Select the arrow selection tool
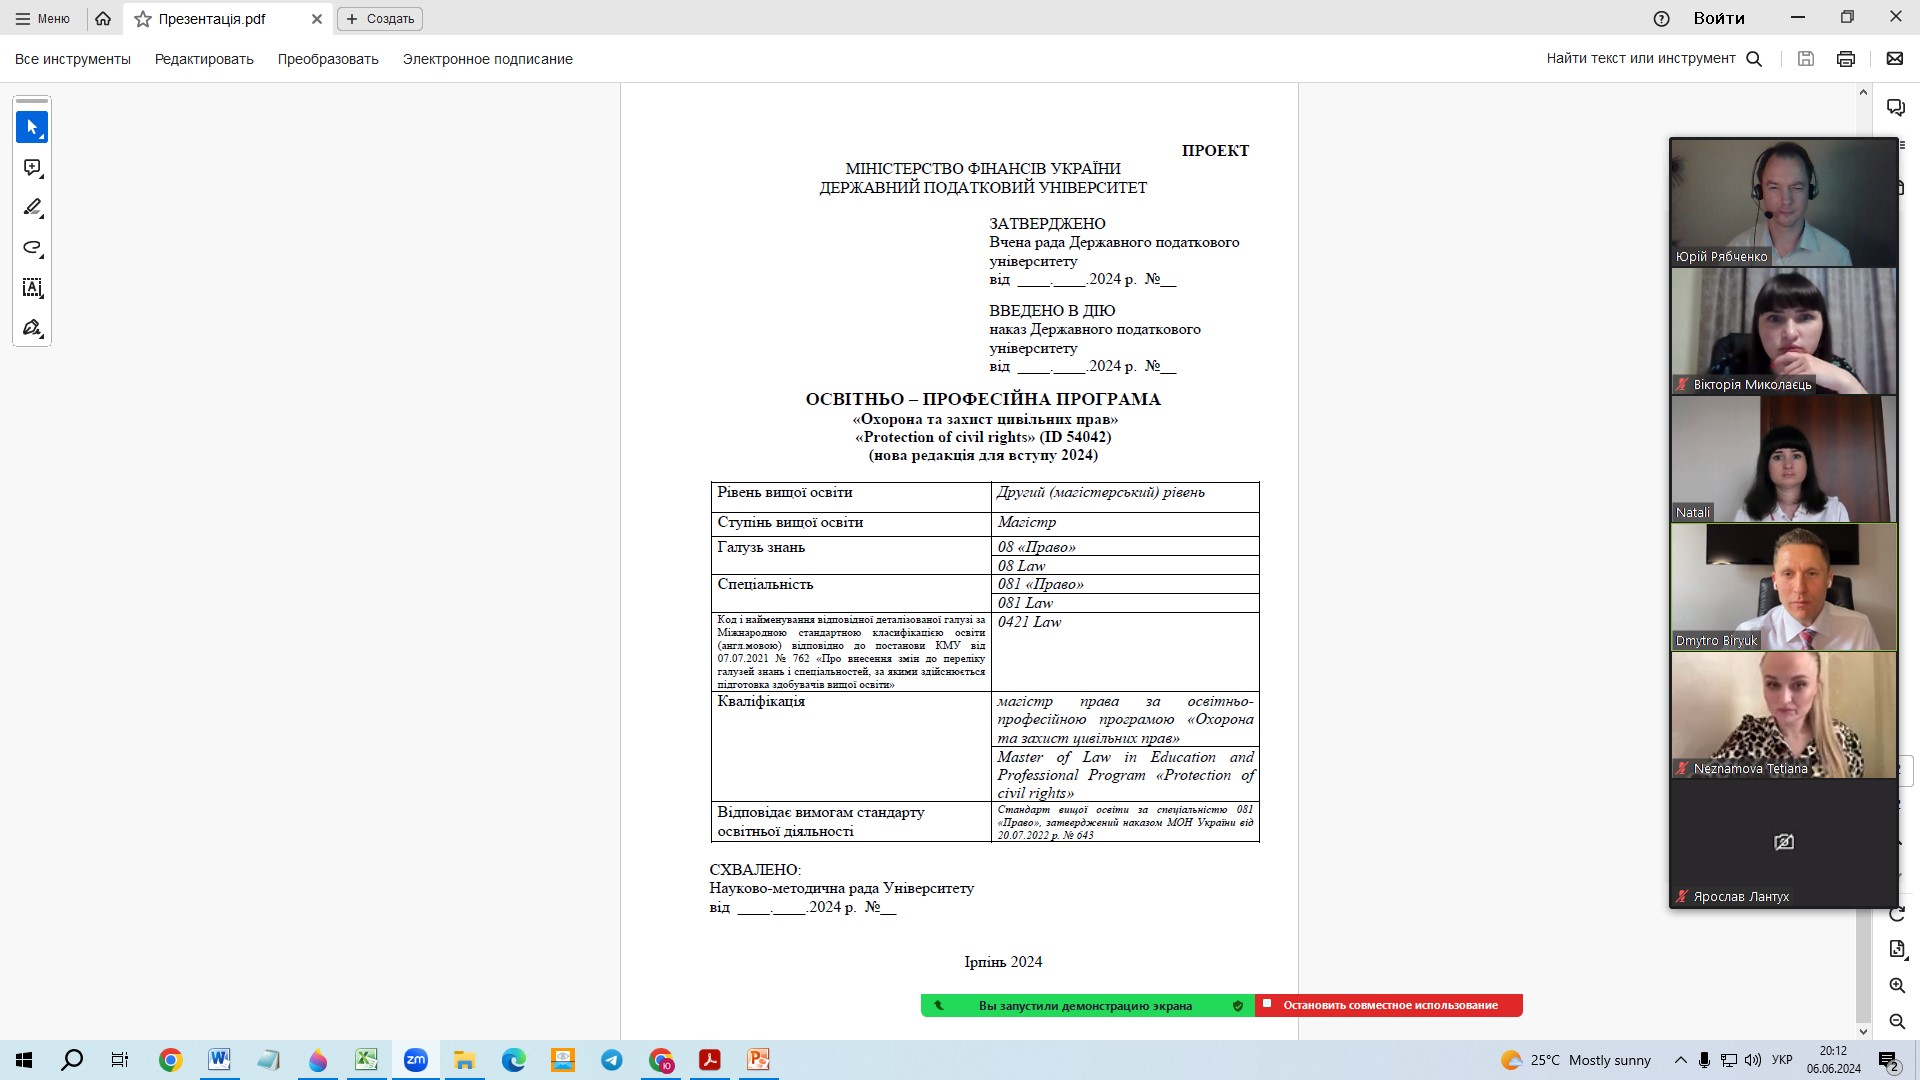Viewport: 1920px width, 1080px height. click(x=32, y=128)
